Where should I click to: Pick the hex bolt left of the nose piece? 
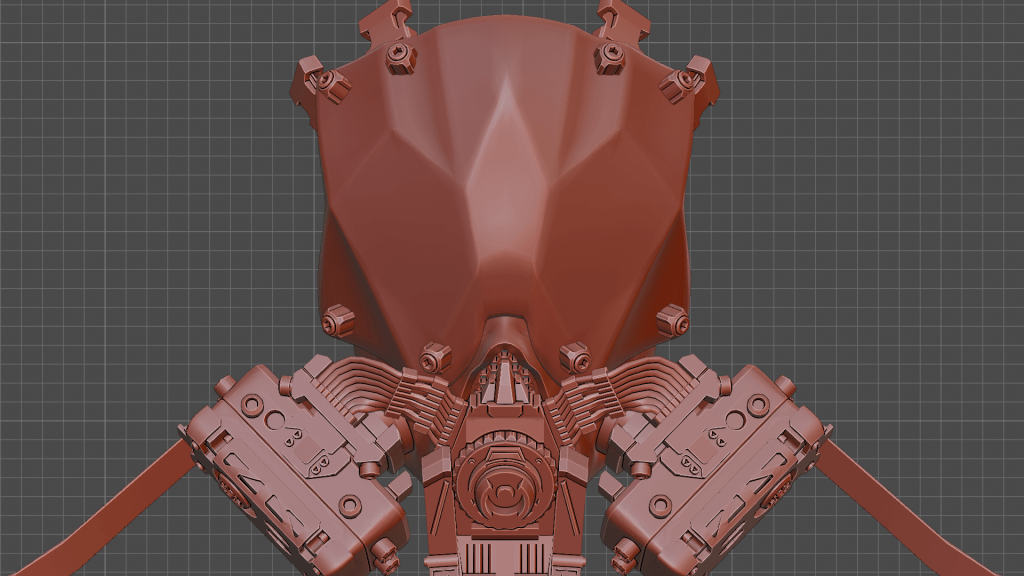point(433,356)
